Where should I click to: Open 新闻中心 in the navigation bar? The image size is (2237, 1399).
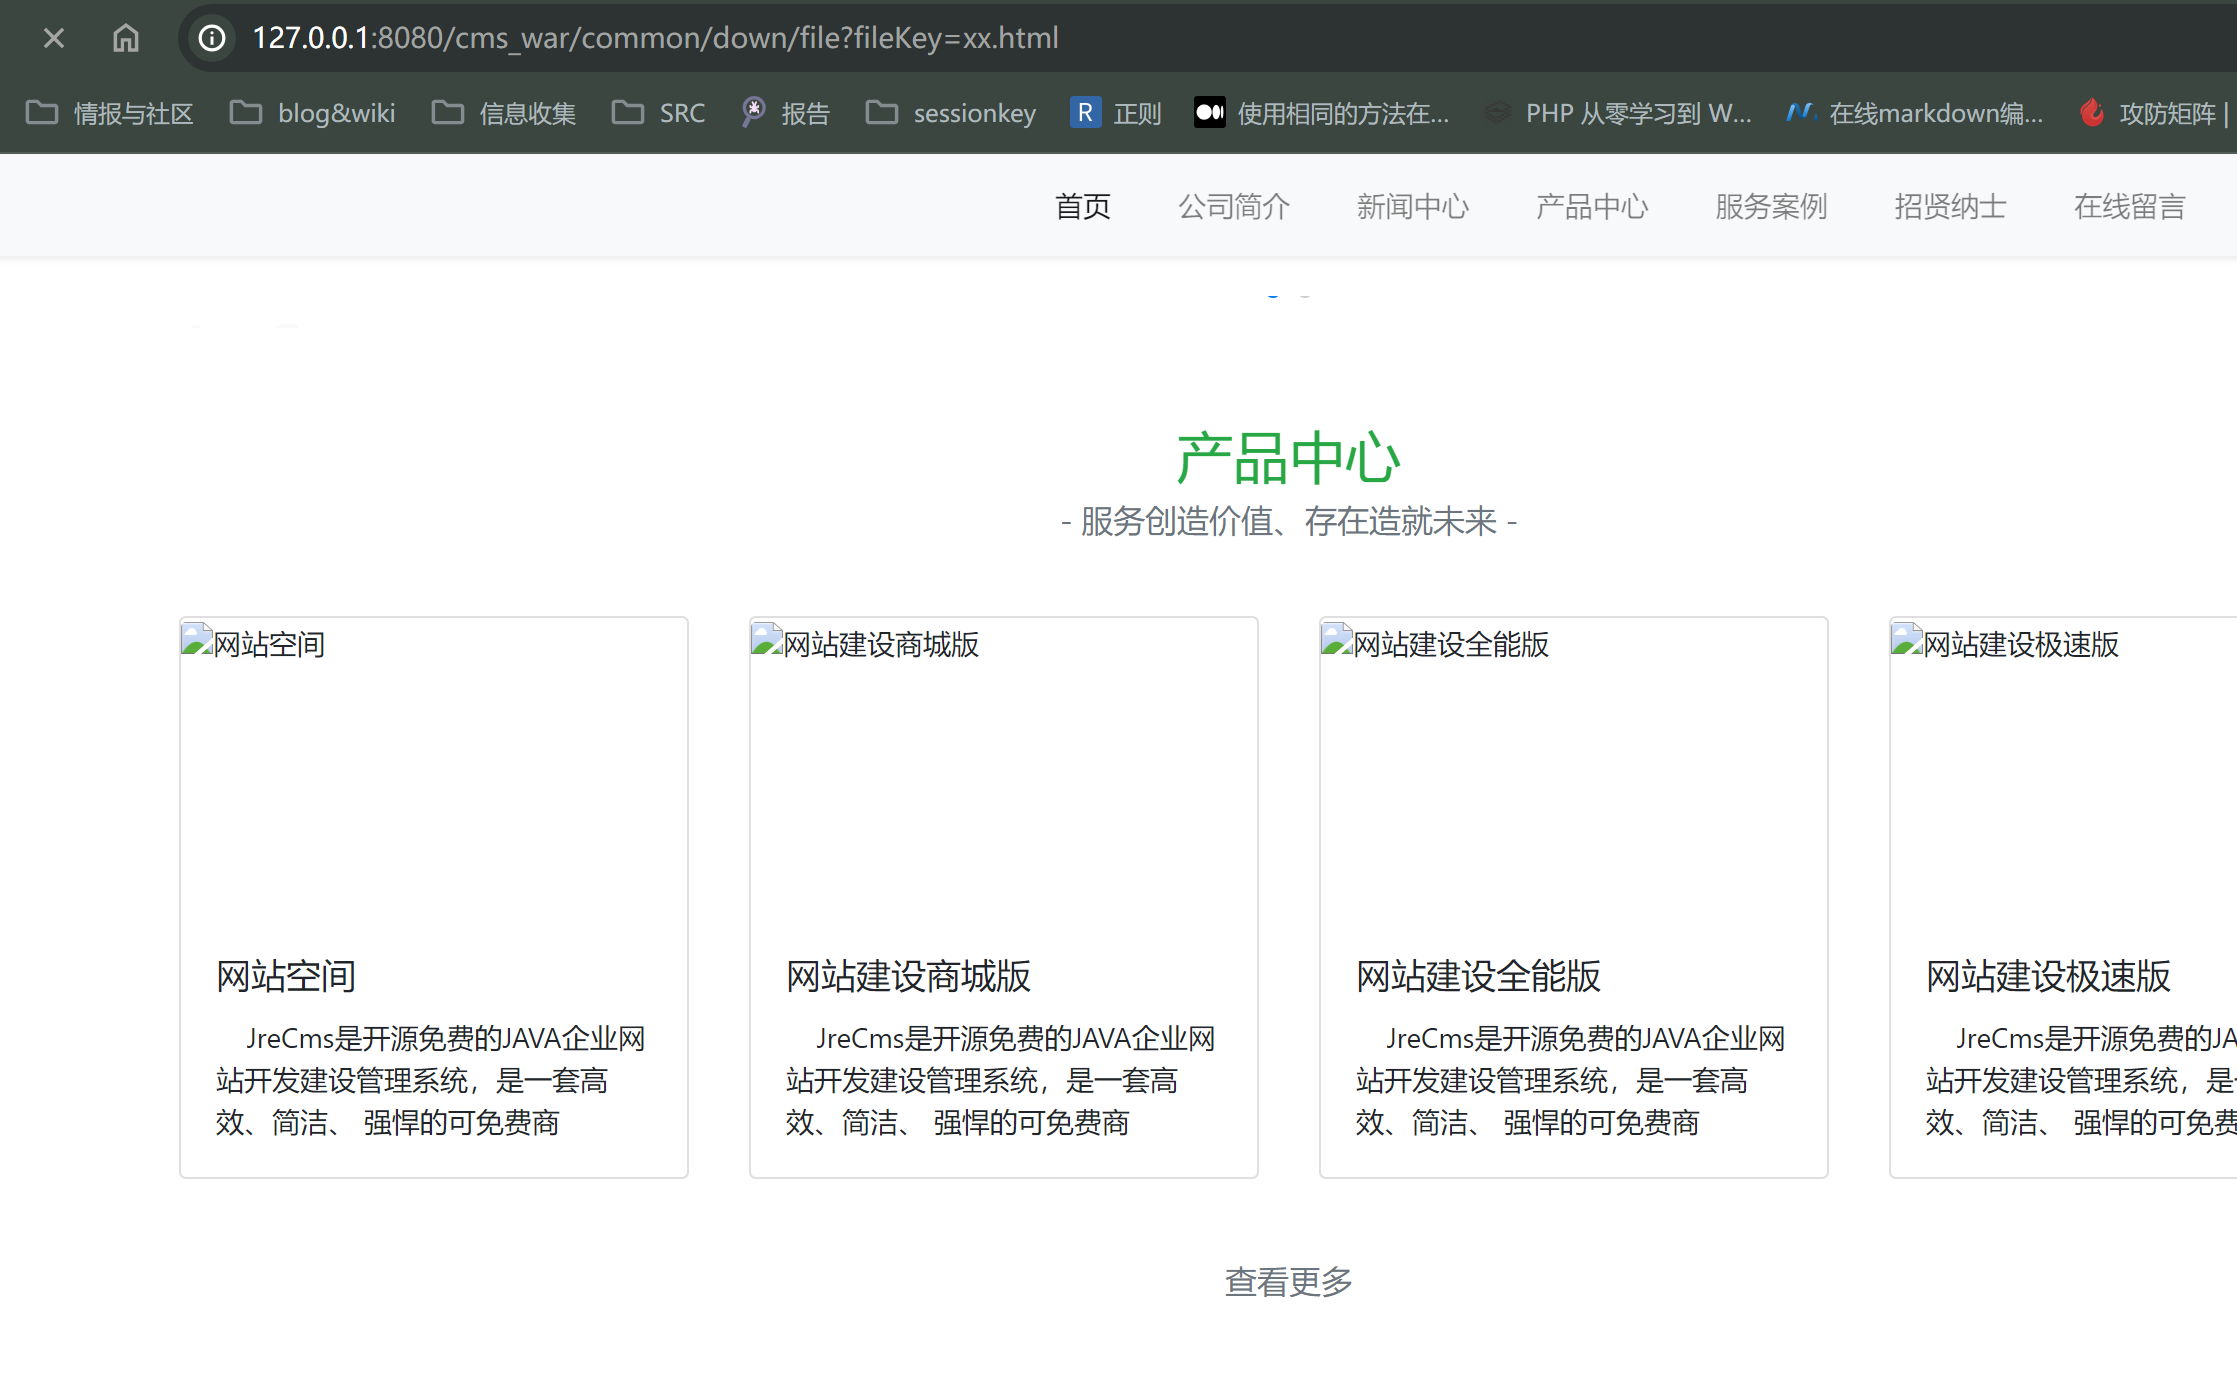coord(1413,206)
